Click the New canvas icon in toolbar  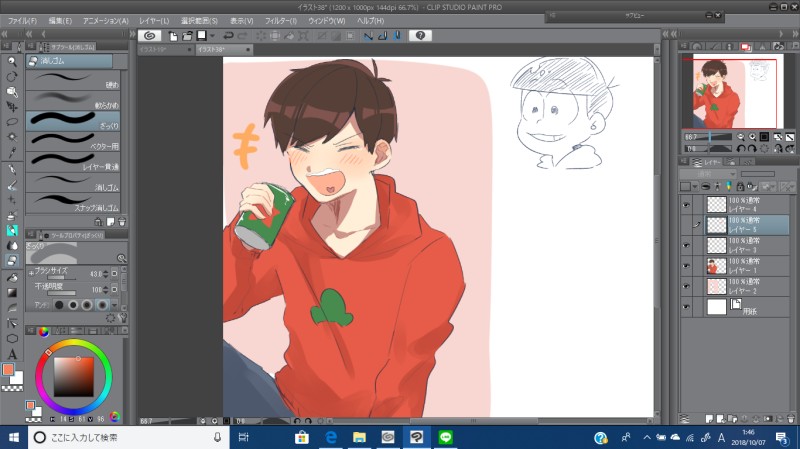173,36
